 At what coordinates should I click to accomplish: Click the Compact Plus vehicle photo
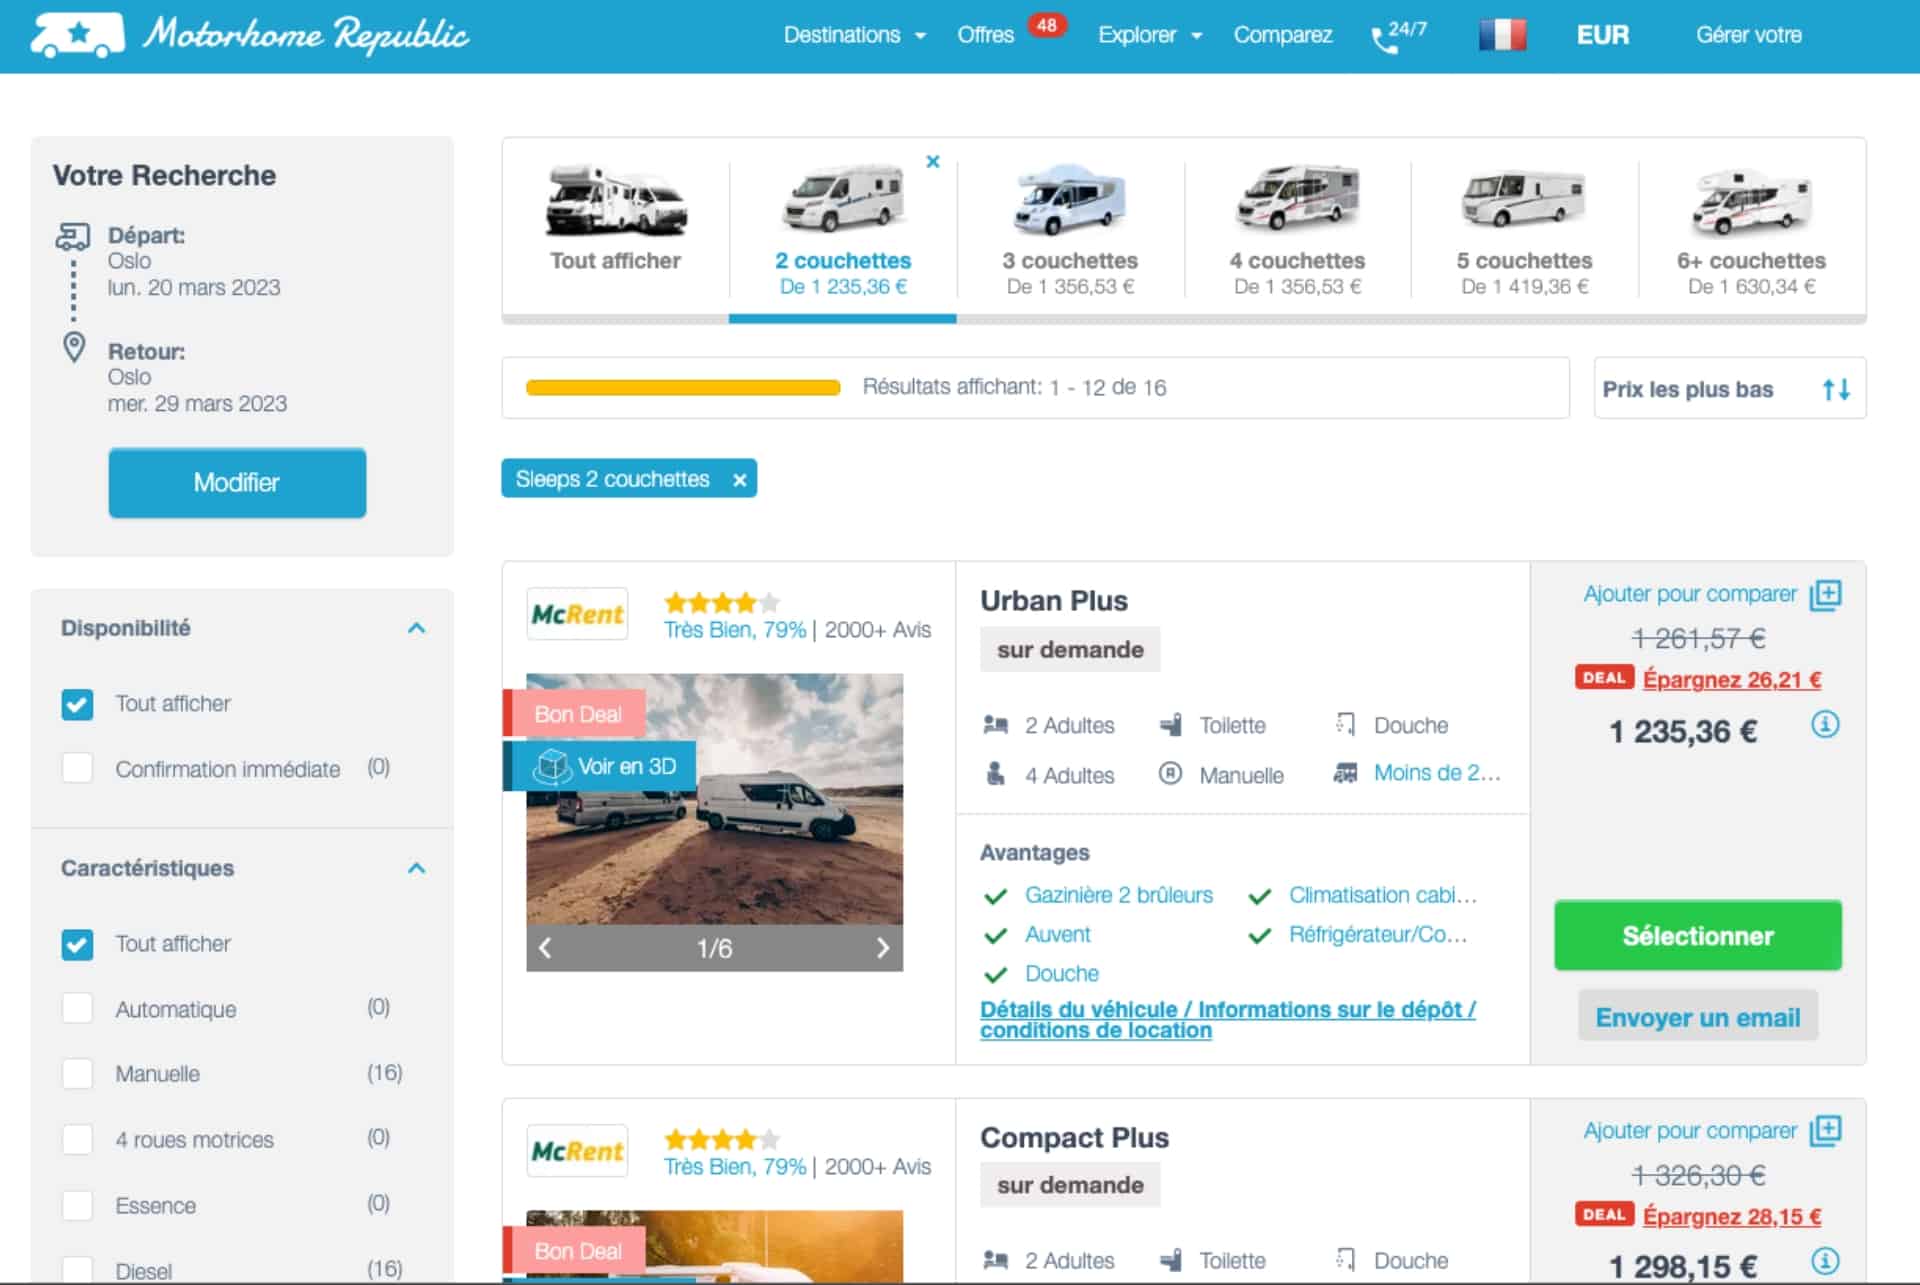(714, 1247)
